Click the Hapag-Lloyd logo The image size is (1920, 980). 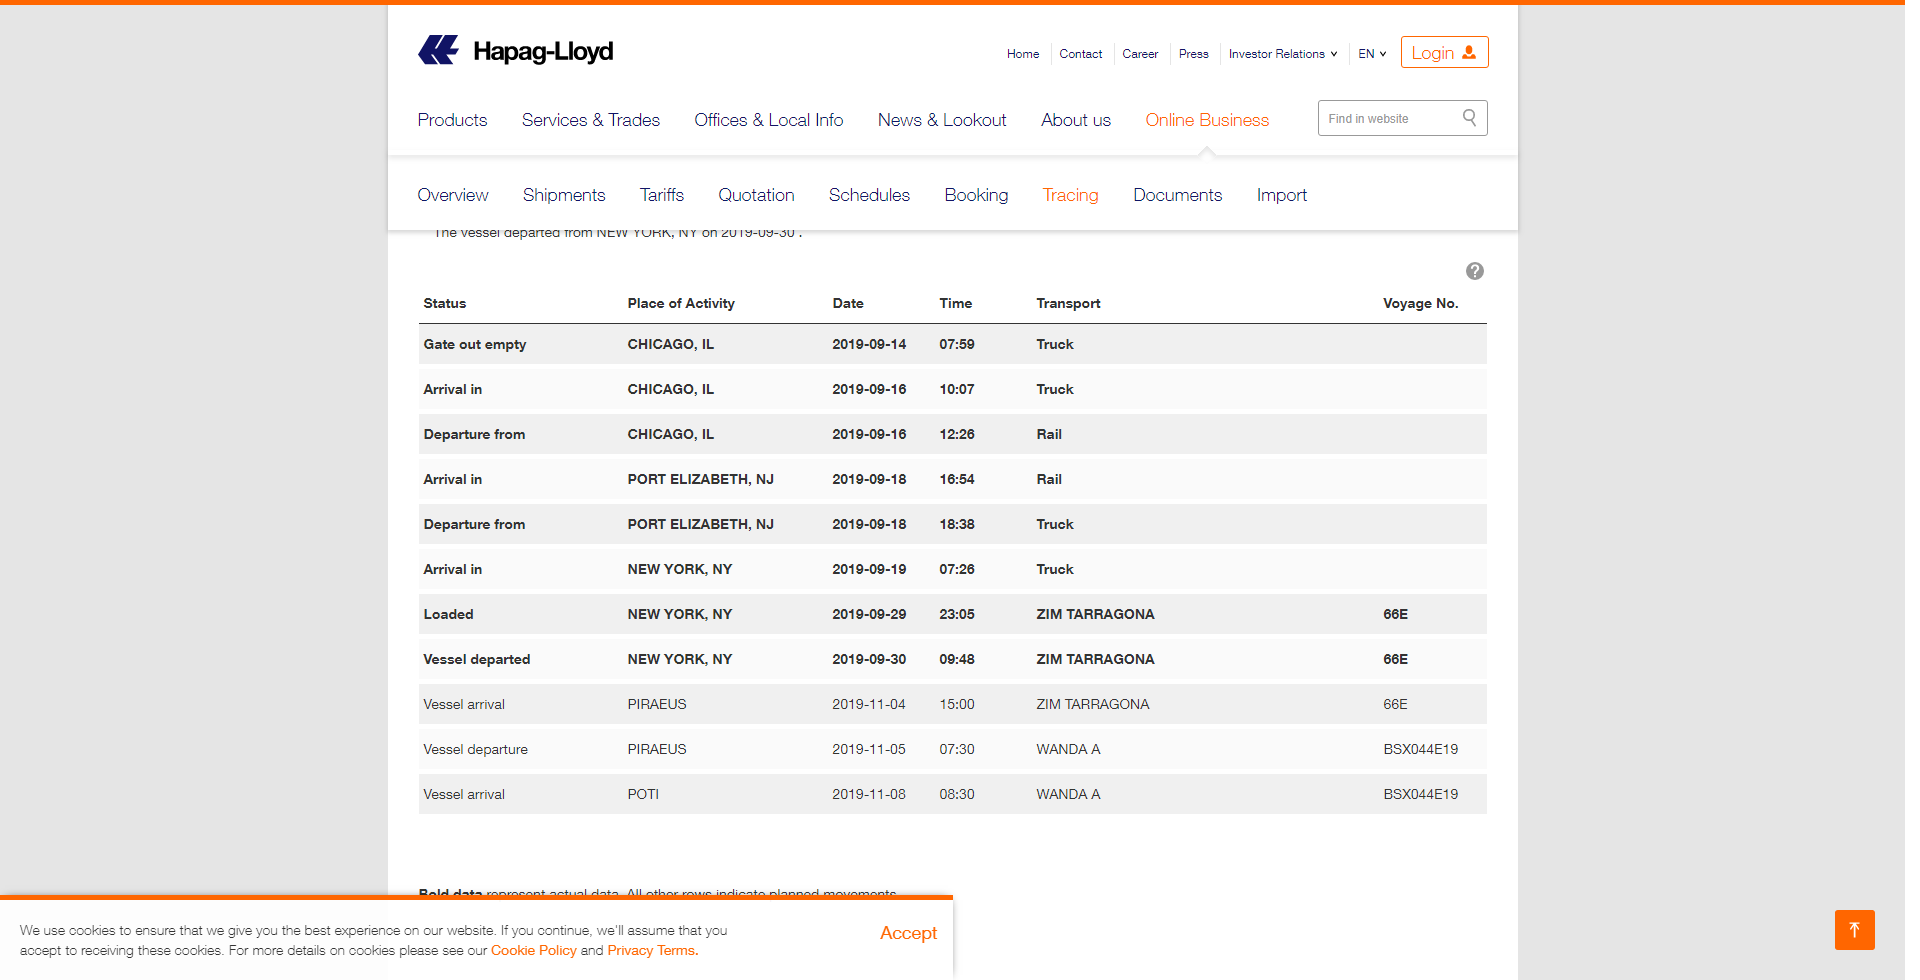[x=515, y=50]
